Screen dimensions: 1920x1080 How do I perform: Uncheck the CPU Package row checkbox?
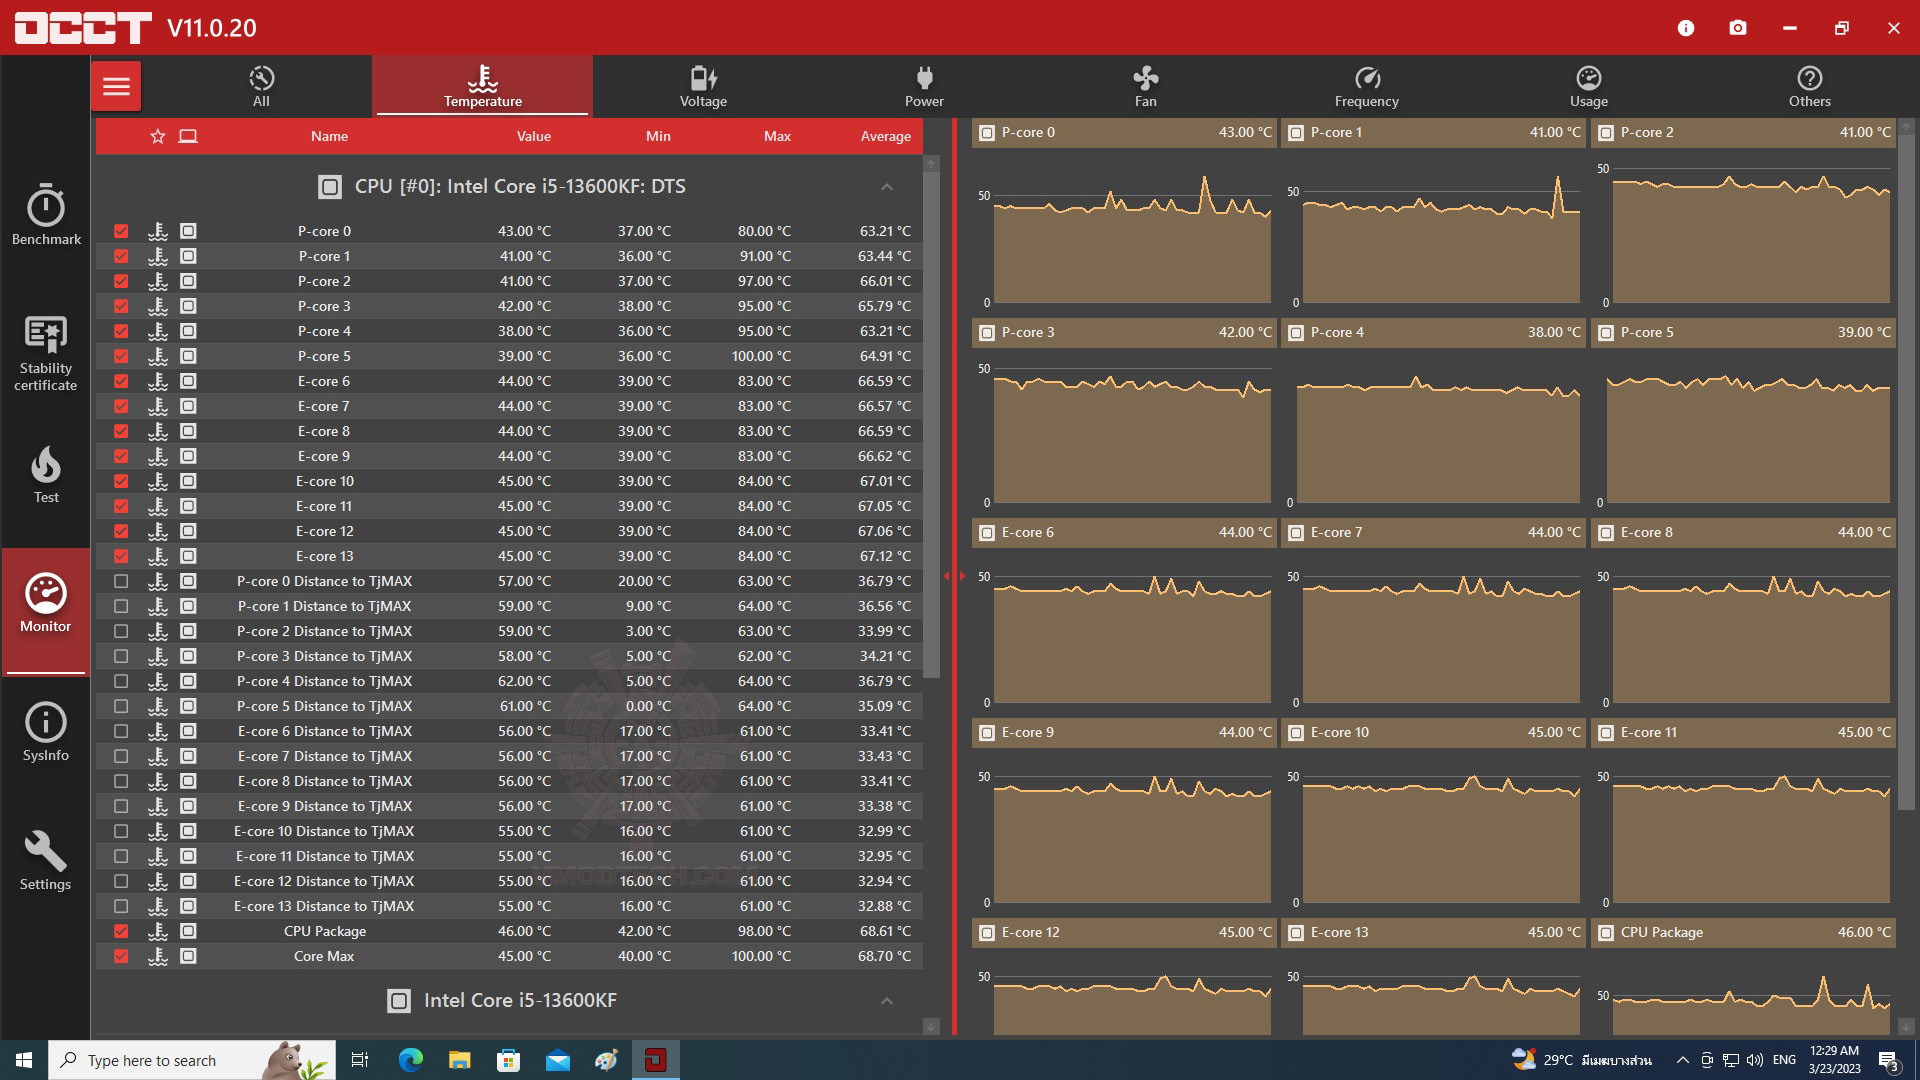(121, 931)
